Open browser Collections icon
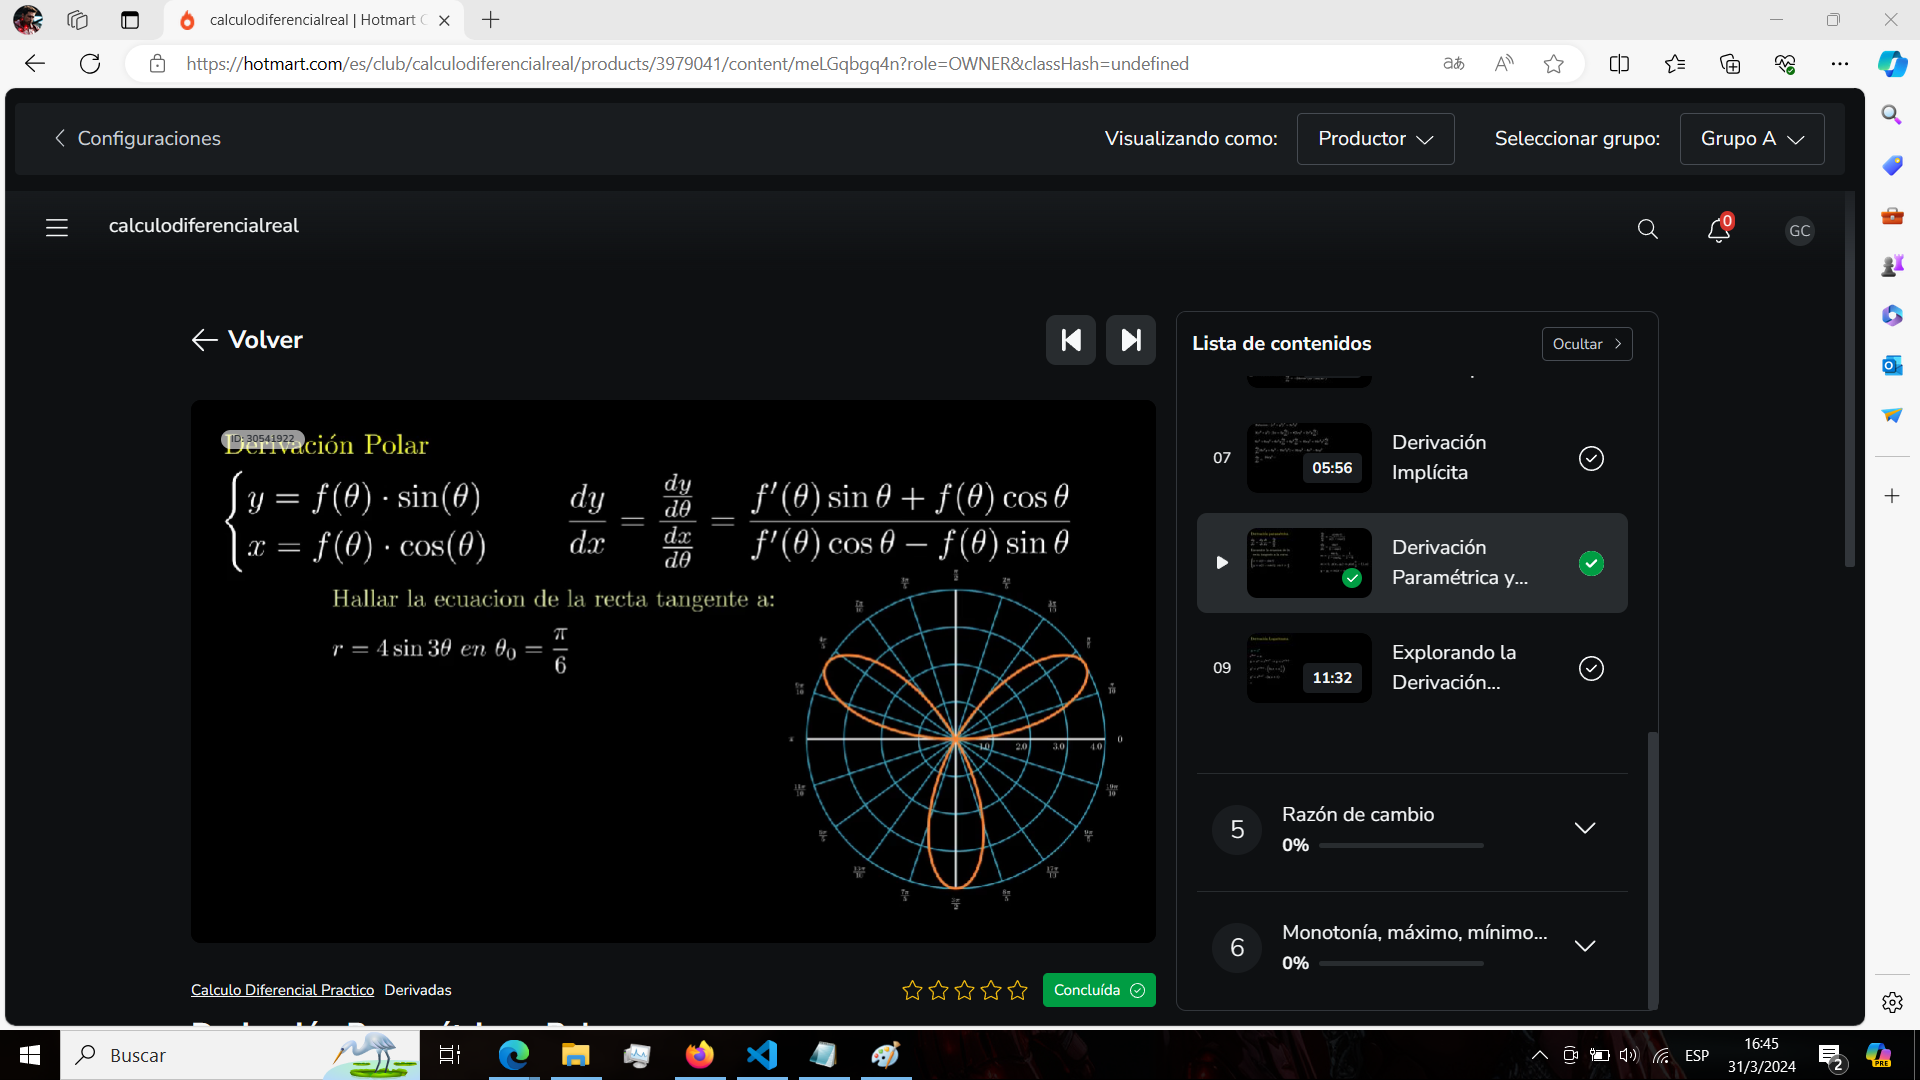 [1730, 64]
